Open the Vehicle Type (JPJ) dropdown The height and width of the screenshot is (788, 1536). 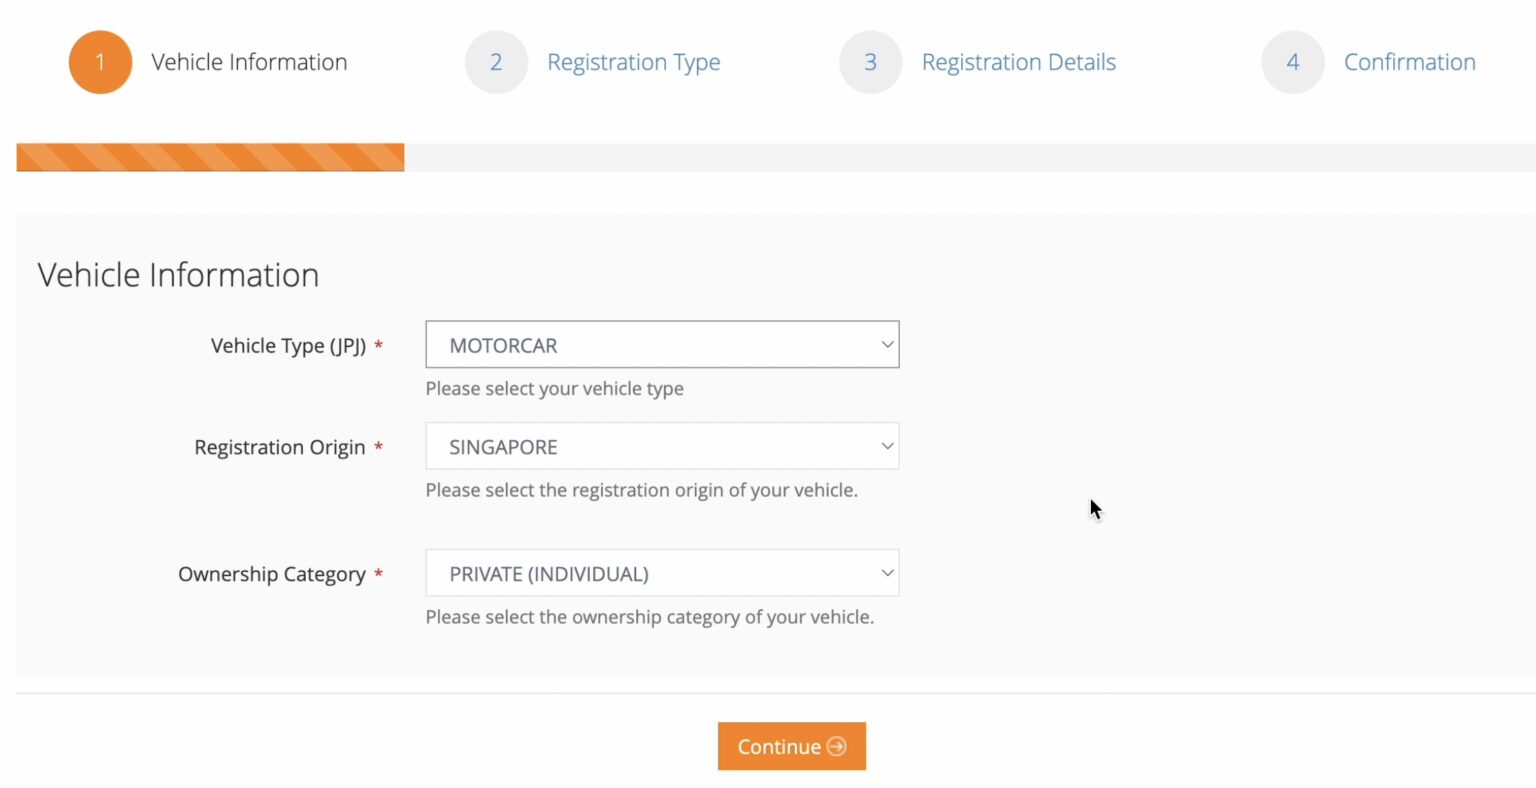(x=662, y=344)
